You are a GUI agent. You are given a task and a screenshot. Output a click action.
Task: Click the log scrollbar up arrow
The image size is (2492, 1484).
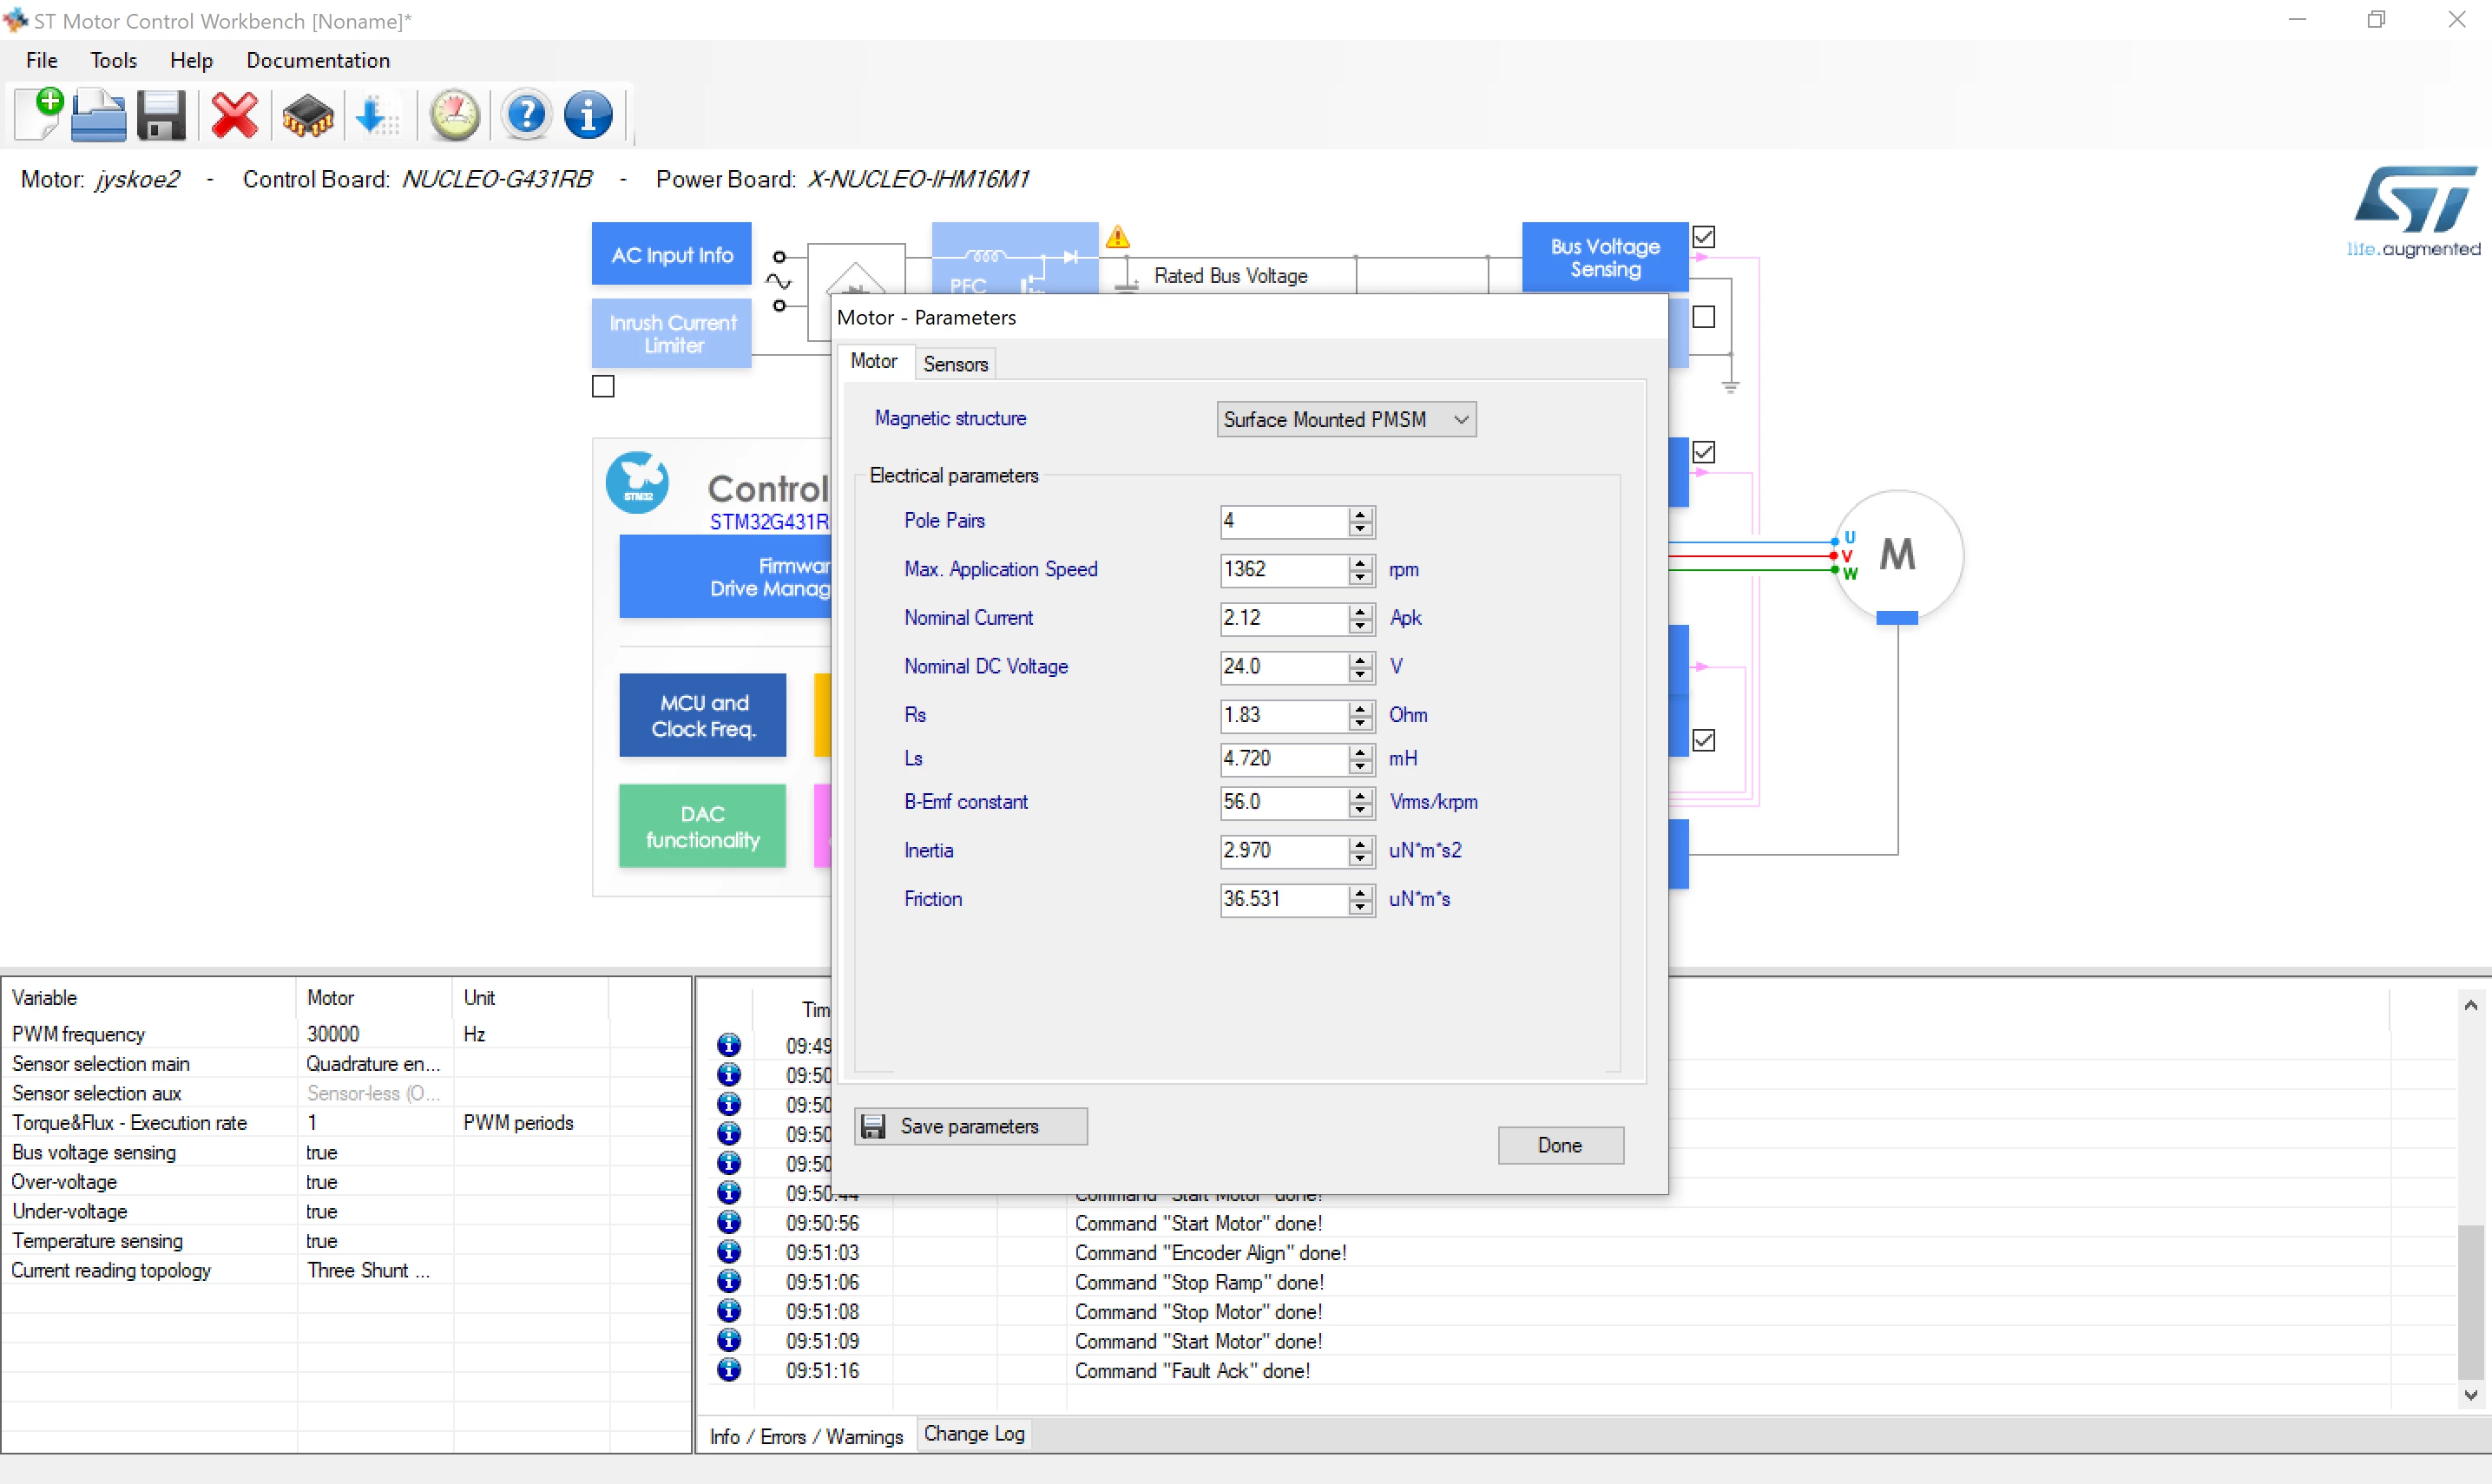click(x=2470, y=1004)
